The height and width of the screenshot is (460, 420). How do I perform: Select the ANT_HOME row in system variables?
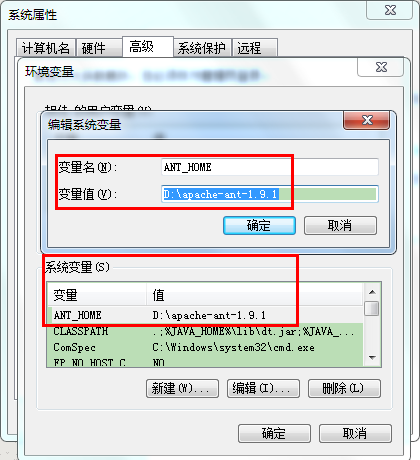205,315
